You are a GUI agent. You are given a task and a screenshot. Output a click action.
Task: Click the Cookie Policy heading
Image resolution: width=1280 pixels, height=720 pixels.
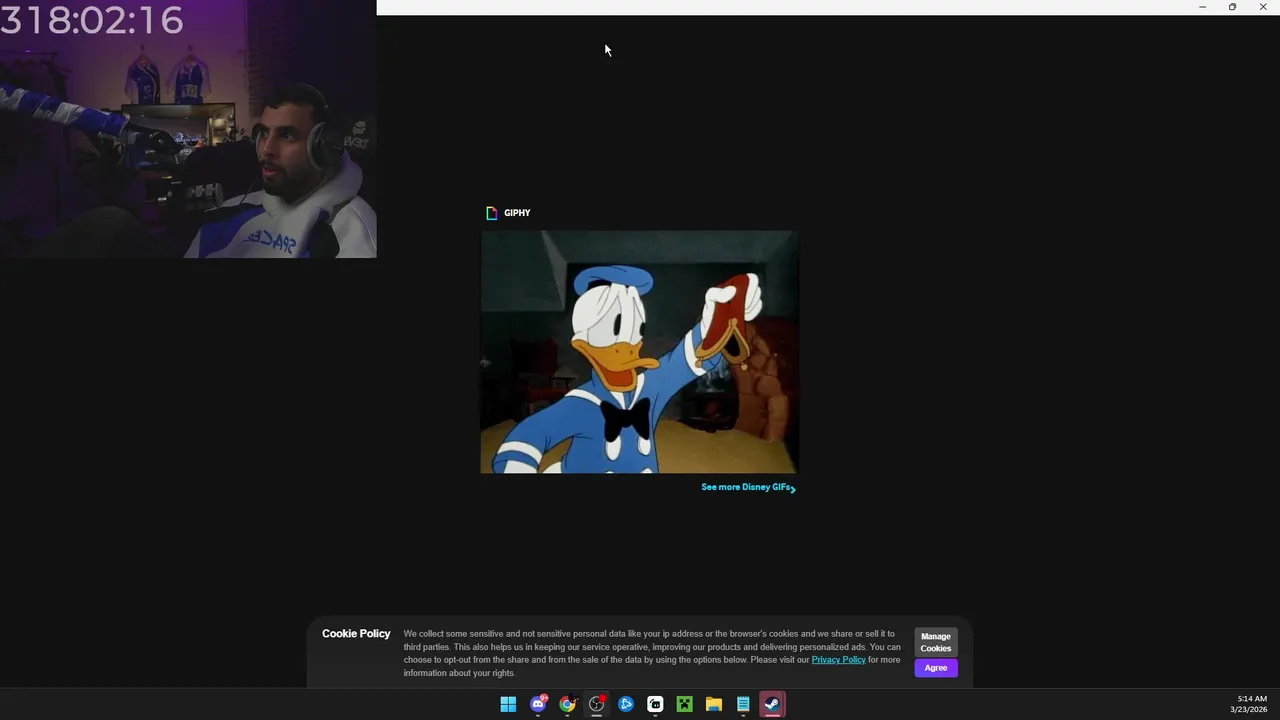(x=356, y=634)
